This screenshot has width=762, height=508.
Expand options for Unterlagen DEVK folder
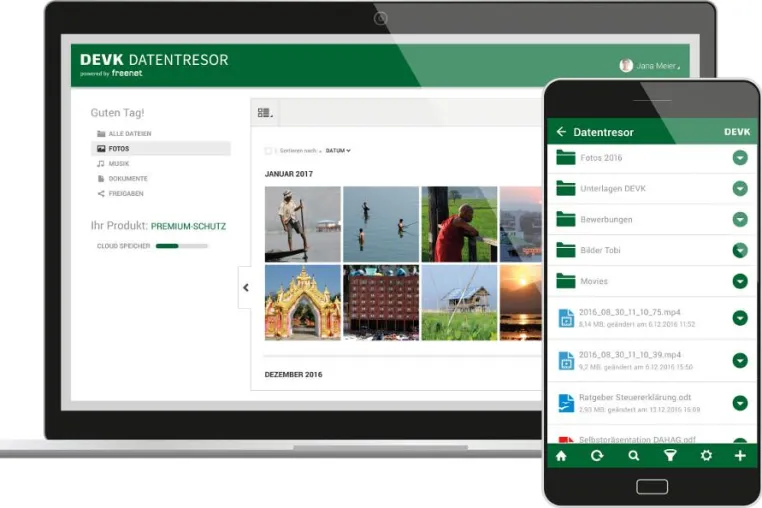coord(740,188)
